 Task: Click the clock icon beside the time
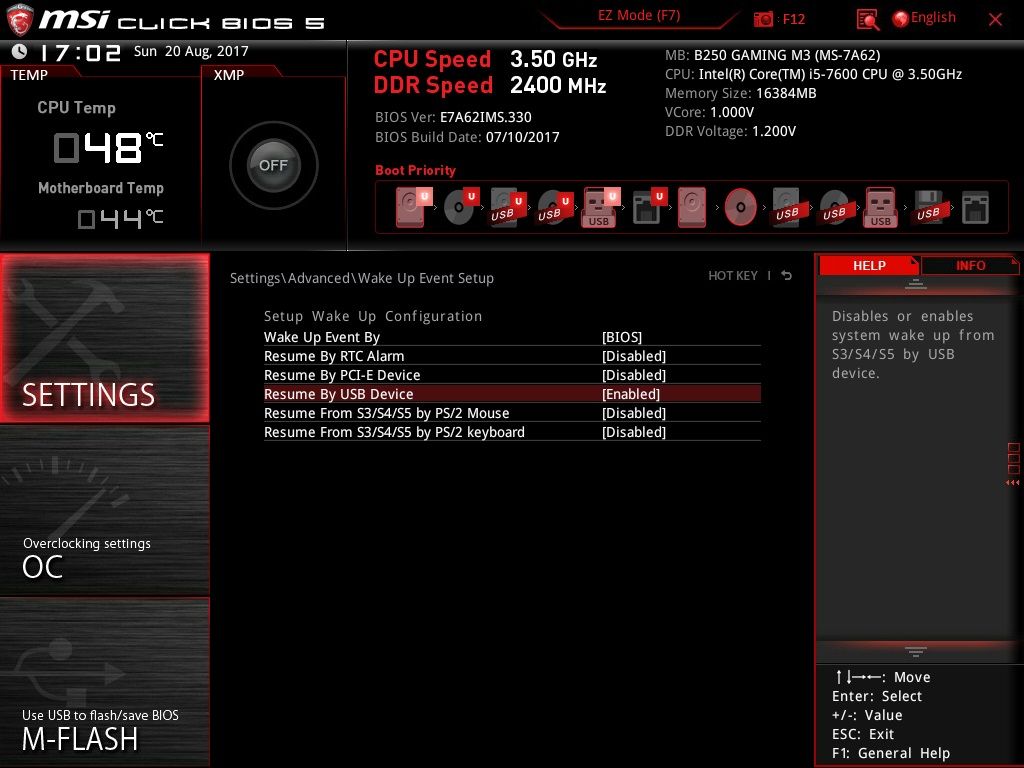pos(20,51)
